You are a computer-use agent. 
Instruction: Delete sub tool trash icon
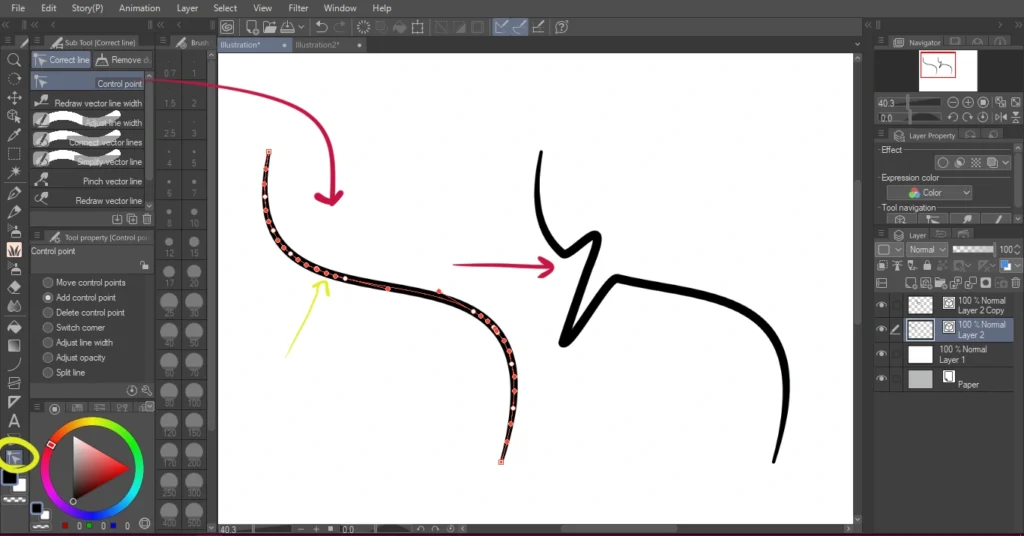(x=147, y=219)
